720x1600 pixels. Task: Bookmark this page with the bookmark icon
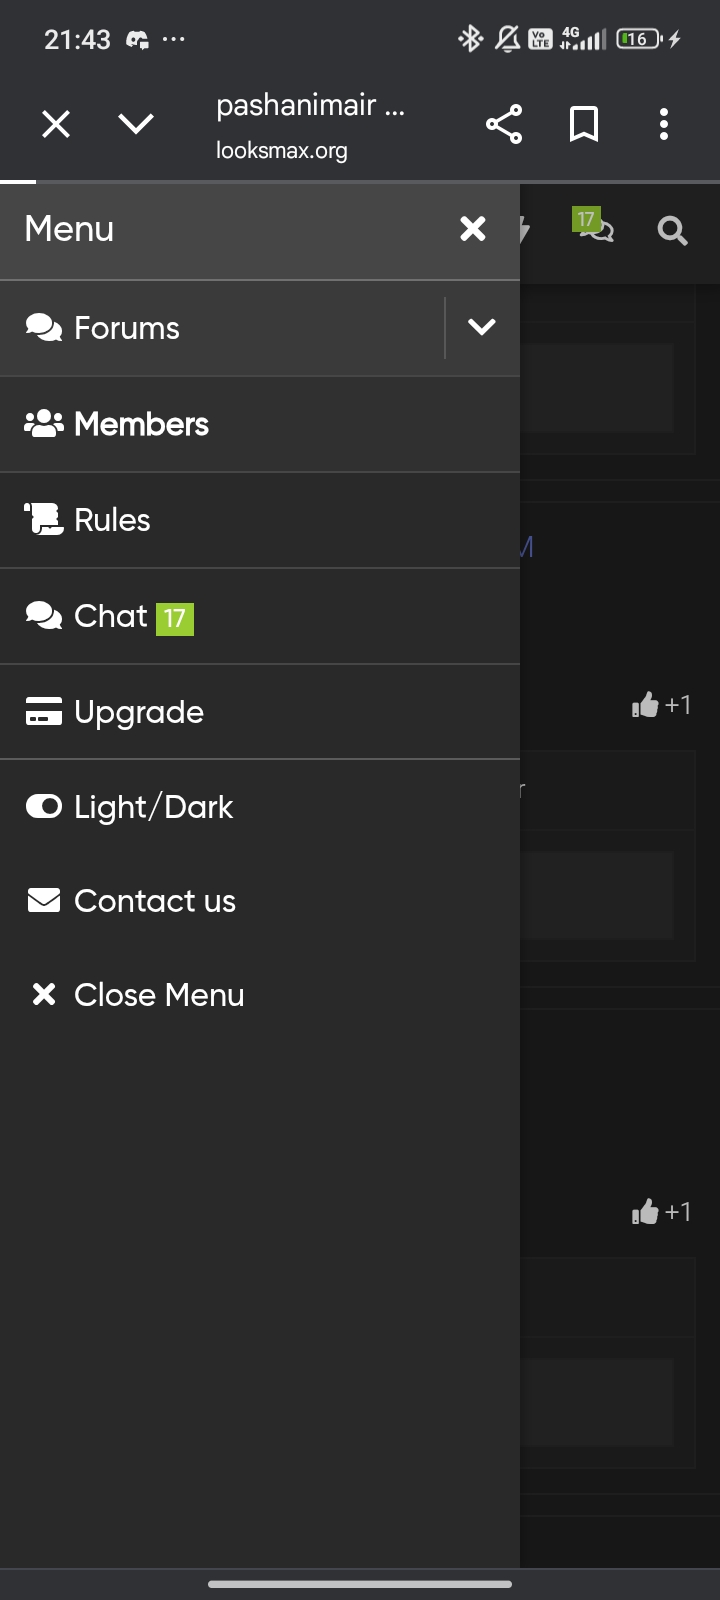point(584,125)
